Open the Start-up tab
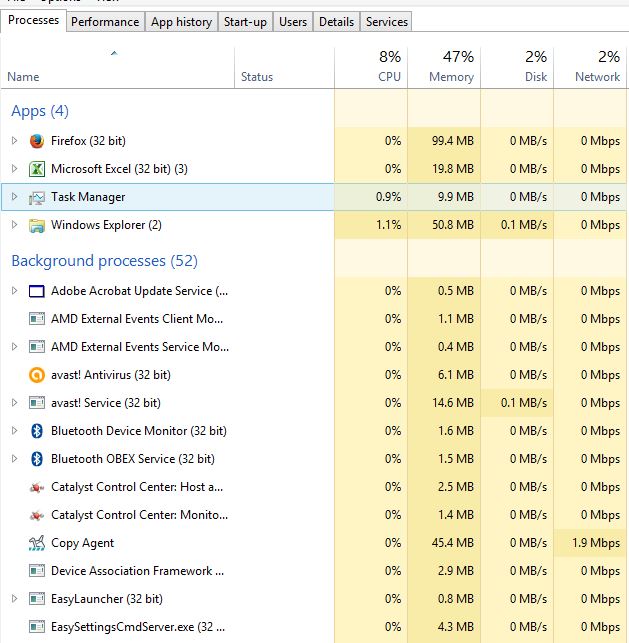629x643 pixels. coord(245,22)
